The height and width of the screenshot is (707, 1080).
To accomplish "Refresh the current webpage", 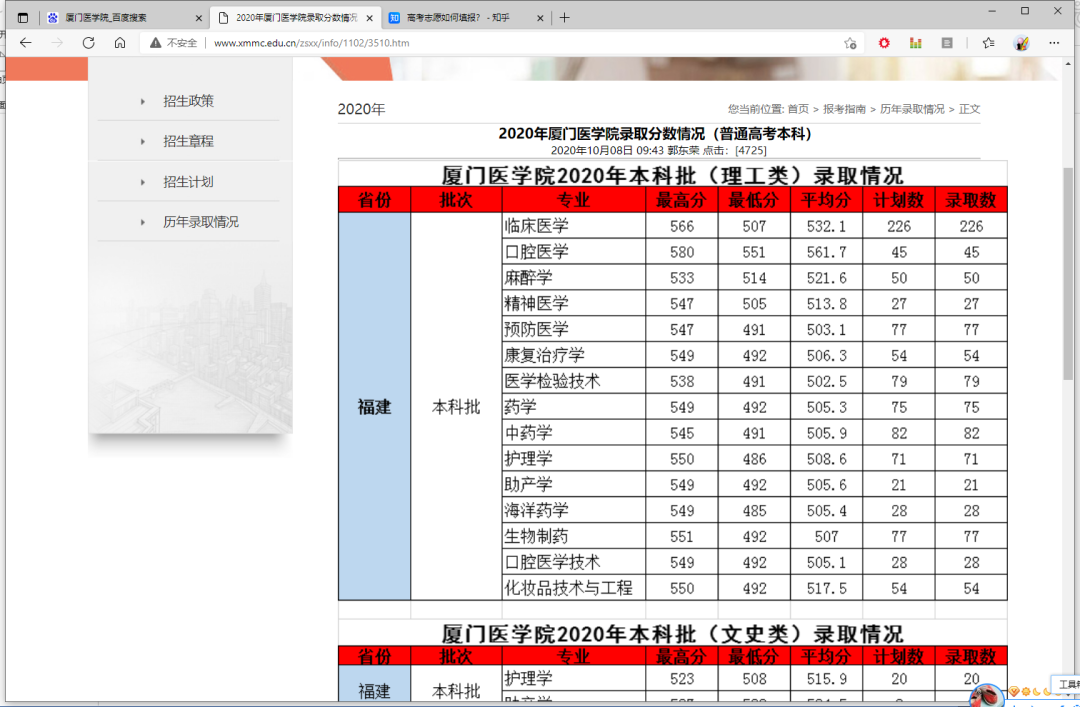I will coord(88,43).
